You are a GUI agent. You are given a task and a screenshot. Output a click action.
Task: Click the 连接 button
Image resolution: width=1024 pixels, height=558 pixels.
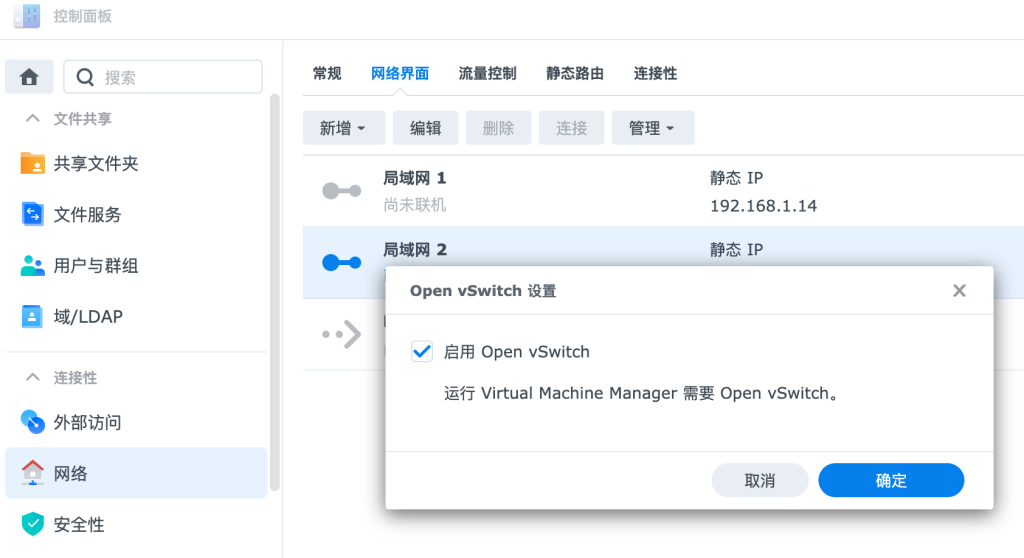click(571, 128)
